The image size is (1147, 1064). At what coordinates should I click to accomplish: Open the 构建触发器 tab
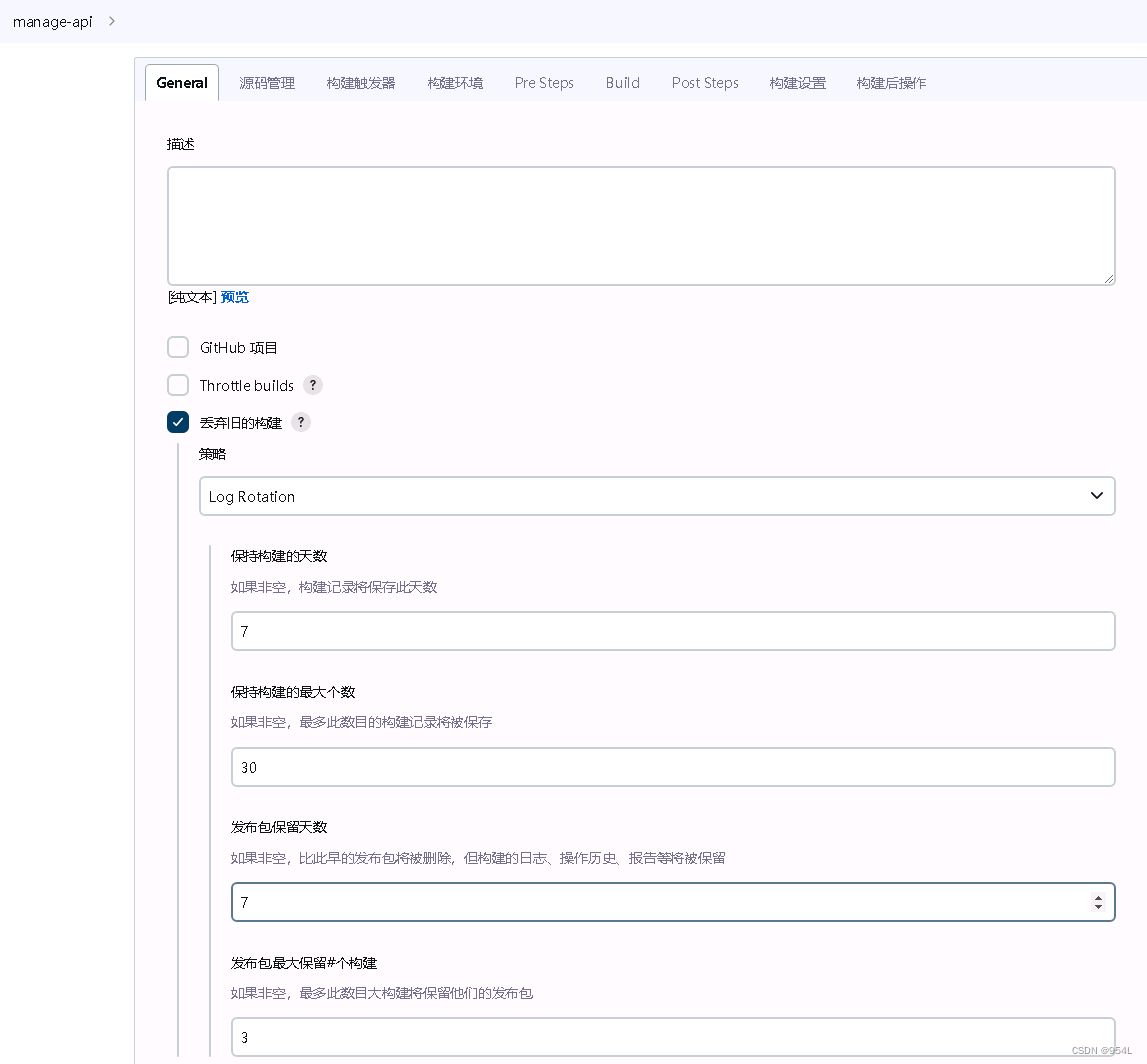point(361,83)
